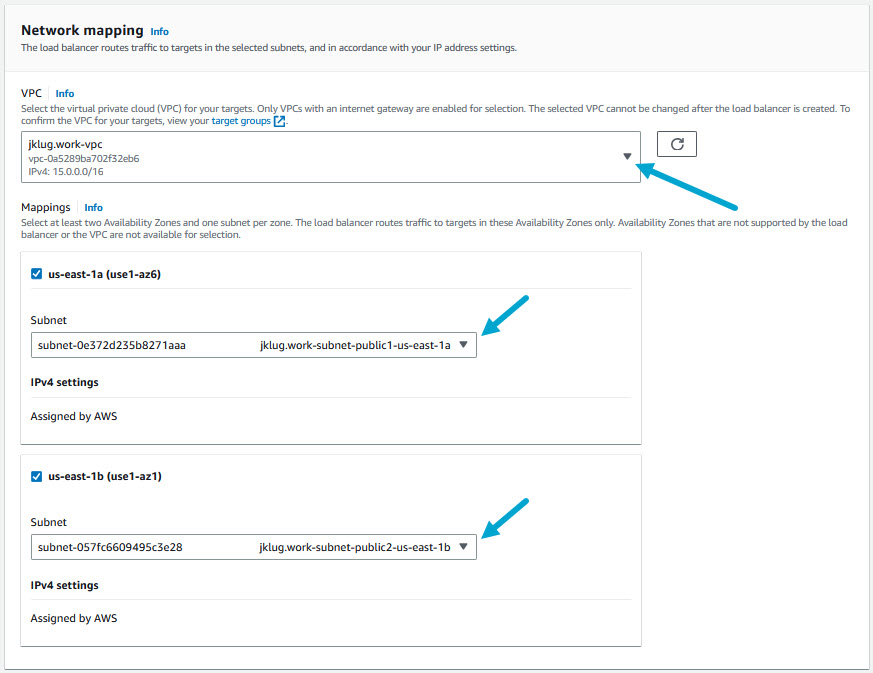Uncheck the us-east-1a availability zone checkbox
Screen dimensions: 873x673
(x=37, y=274)
